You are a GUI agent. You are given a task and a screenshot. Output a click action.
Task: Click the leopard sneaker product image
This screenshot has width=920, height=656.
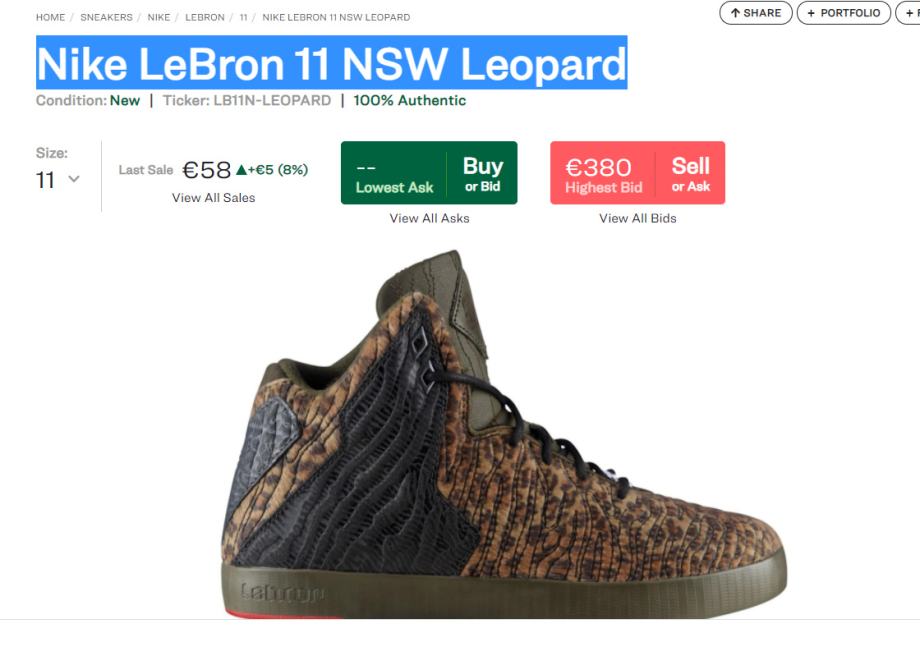pos(503,434)
